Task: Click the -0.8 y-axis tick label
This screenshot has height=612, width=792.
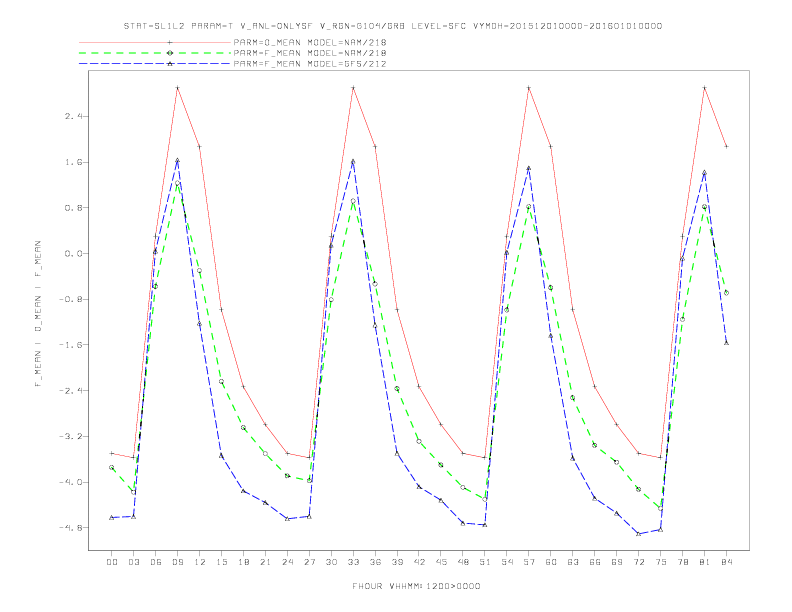Action: click(x=71, y=299)
